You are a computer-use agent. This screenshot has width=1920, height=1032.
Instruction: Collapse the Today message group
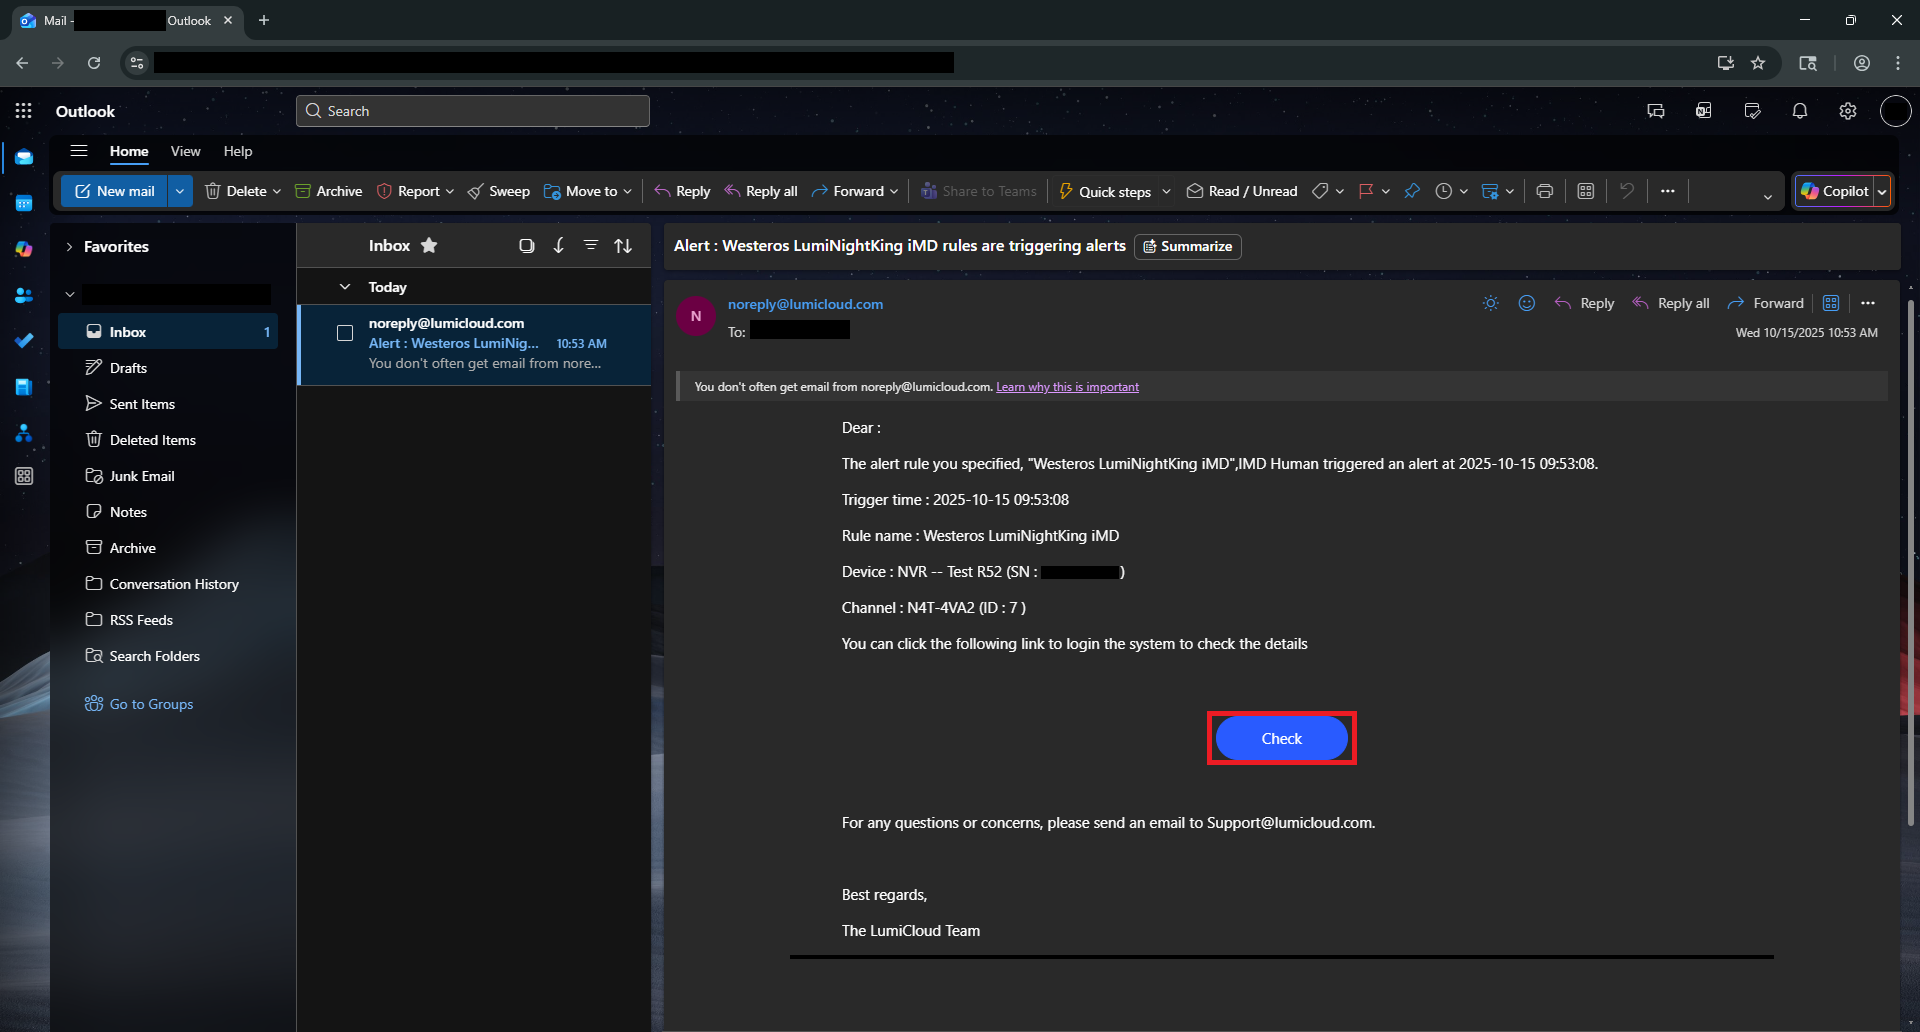[x=345, y=287]
